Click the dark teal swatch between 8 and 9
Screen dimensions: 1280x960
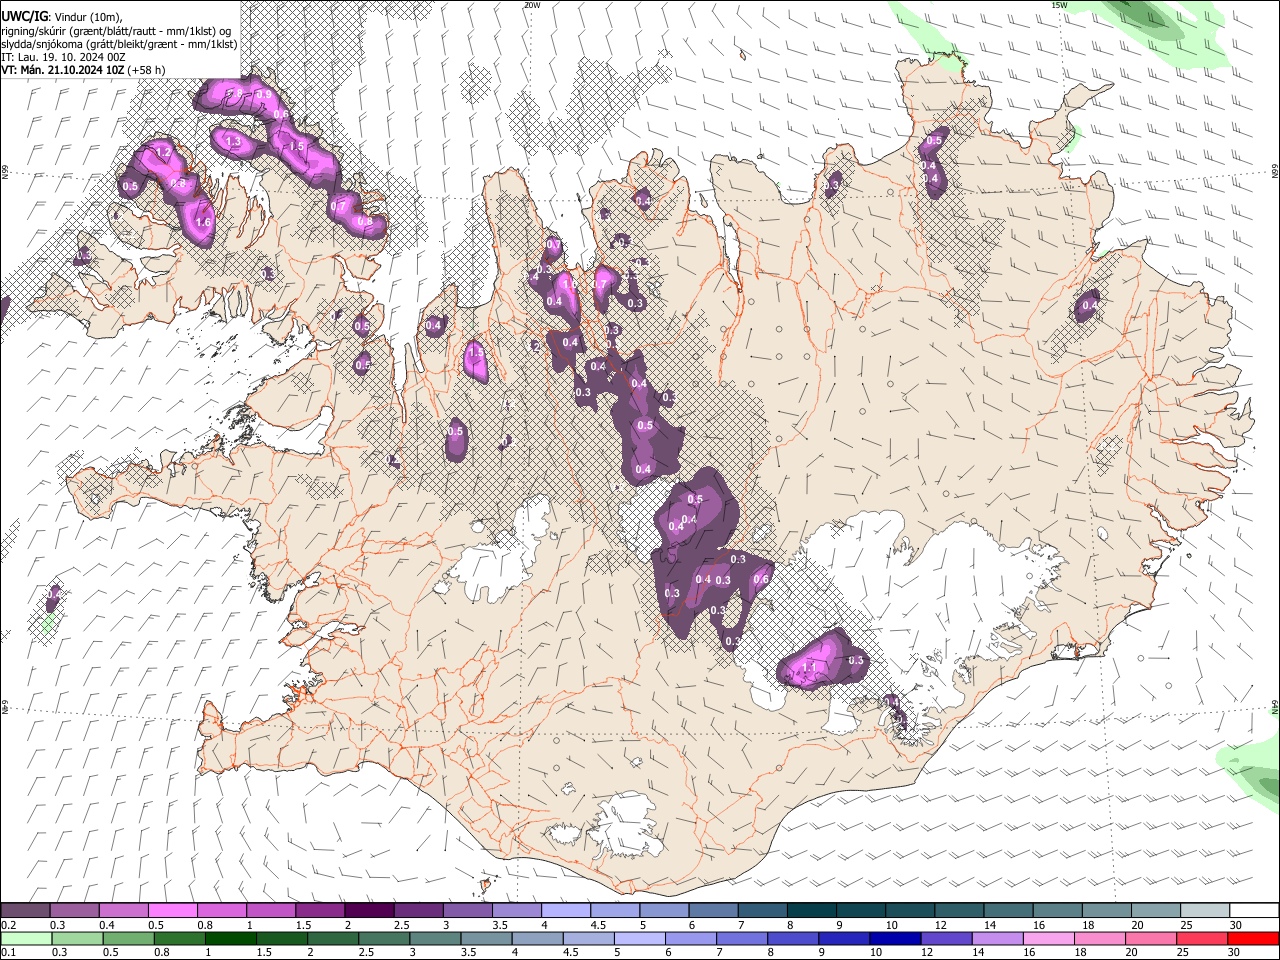pos(811,910)
